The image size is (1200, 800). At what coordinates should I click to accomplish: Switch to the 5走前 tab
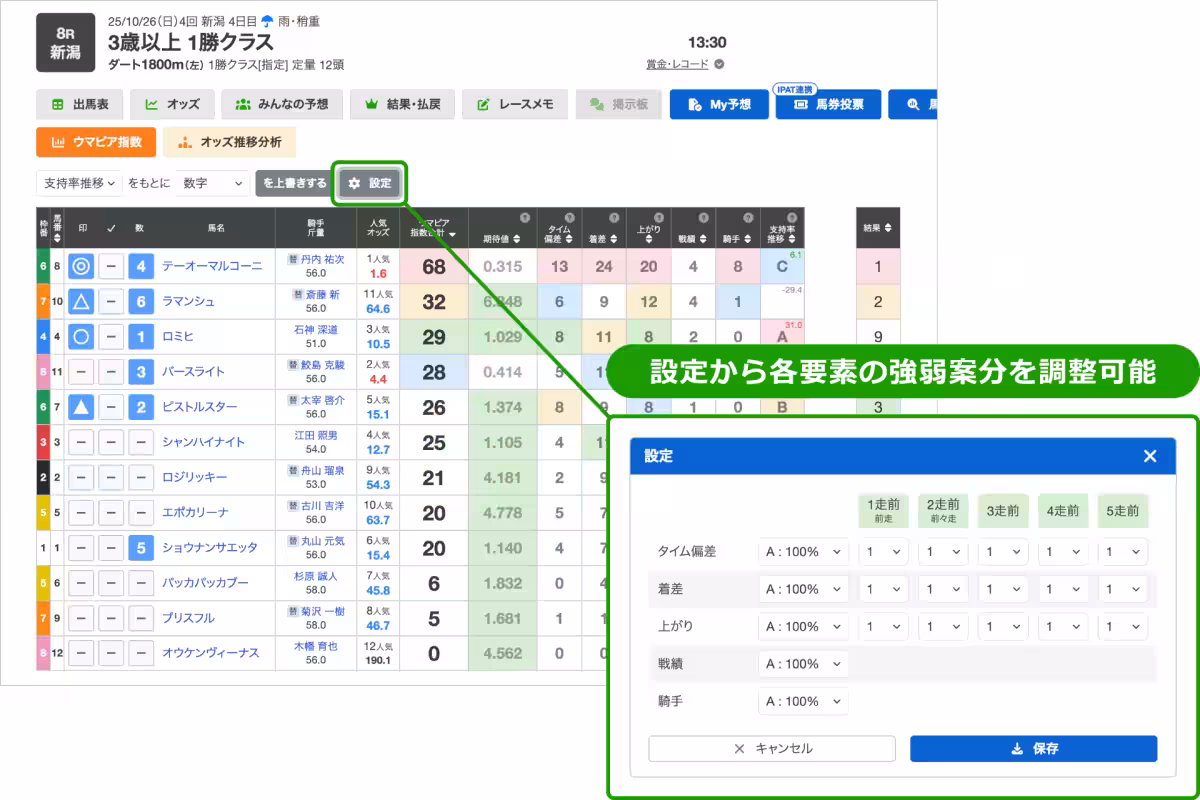coord(1123,510)
